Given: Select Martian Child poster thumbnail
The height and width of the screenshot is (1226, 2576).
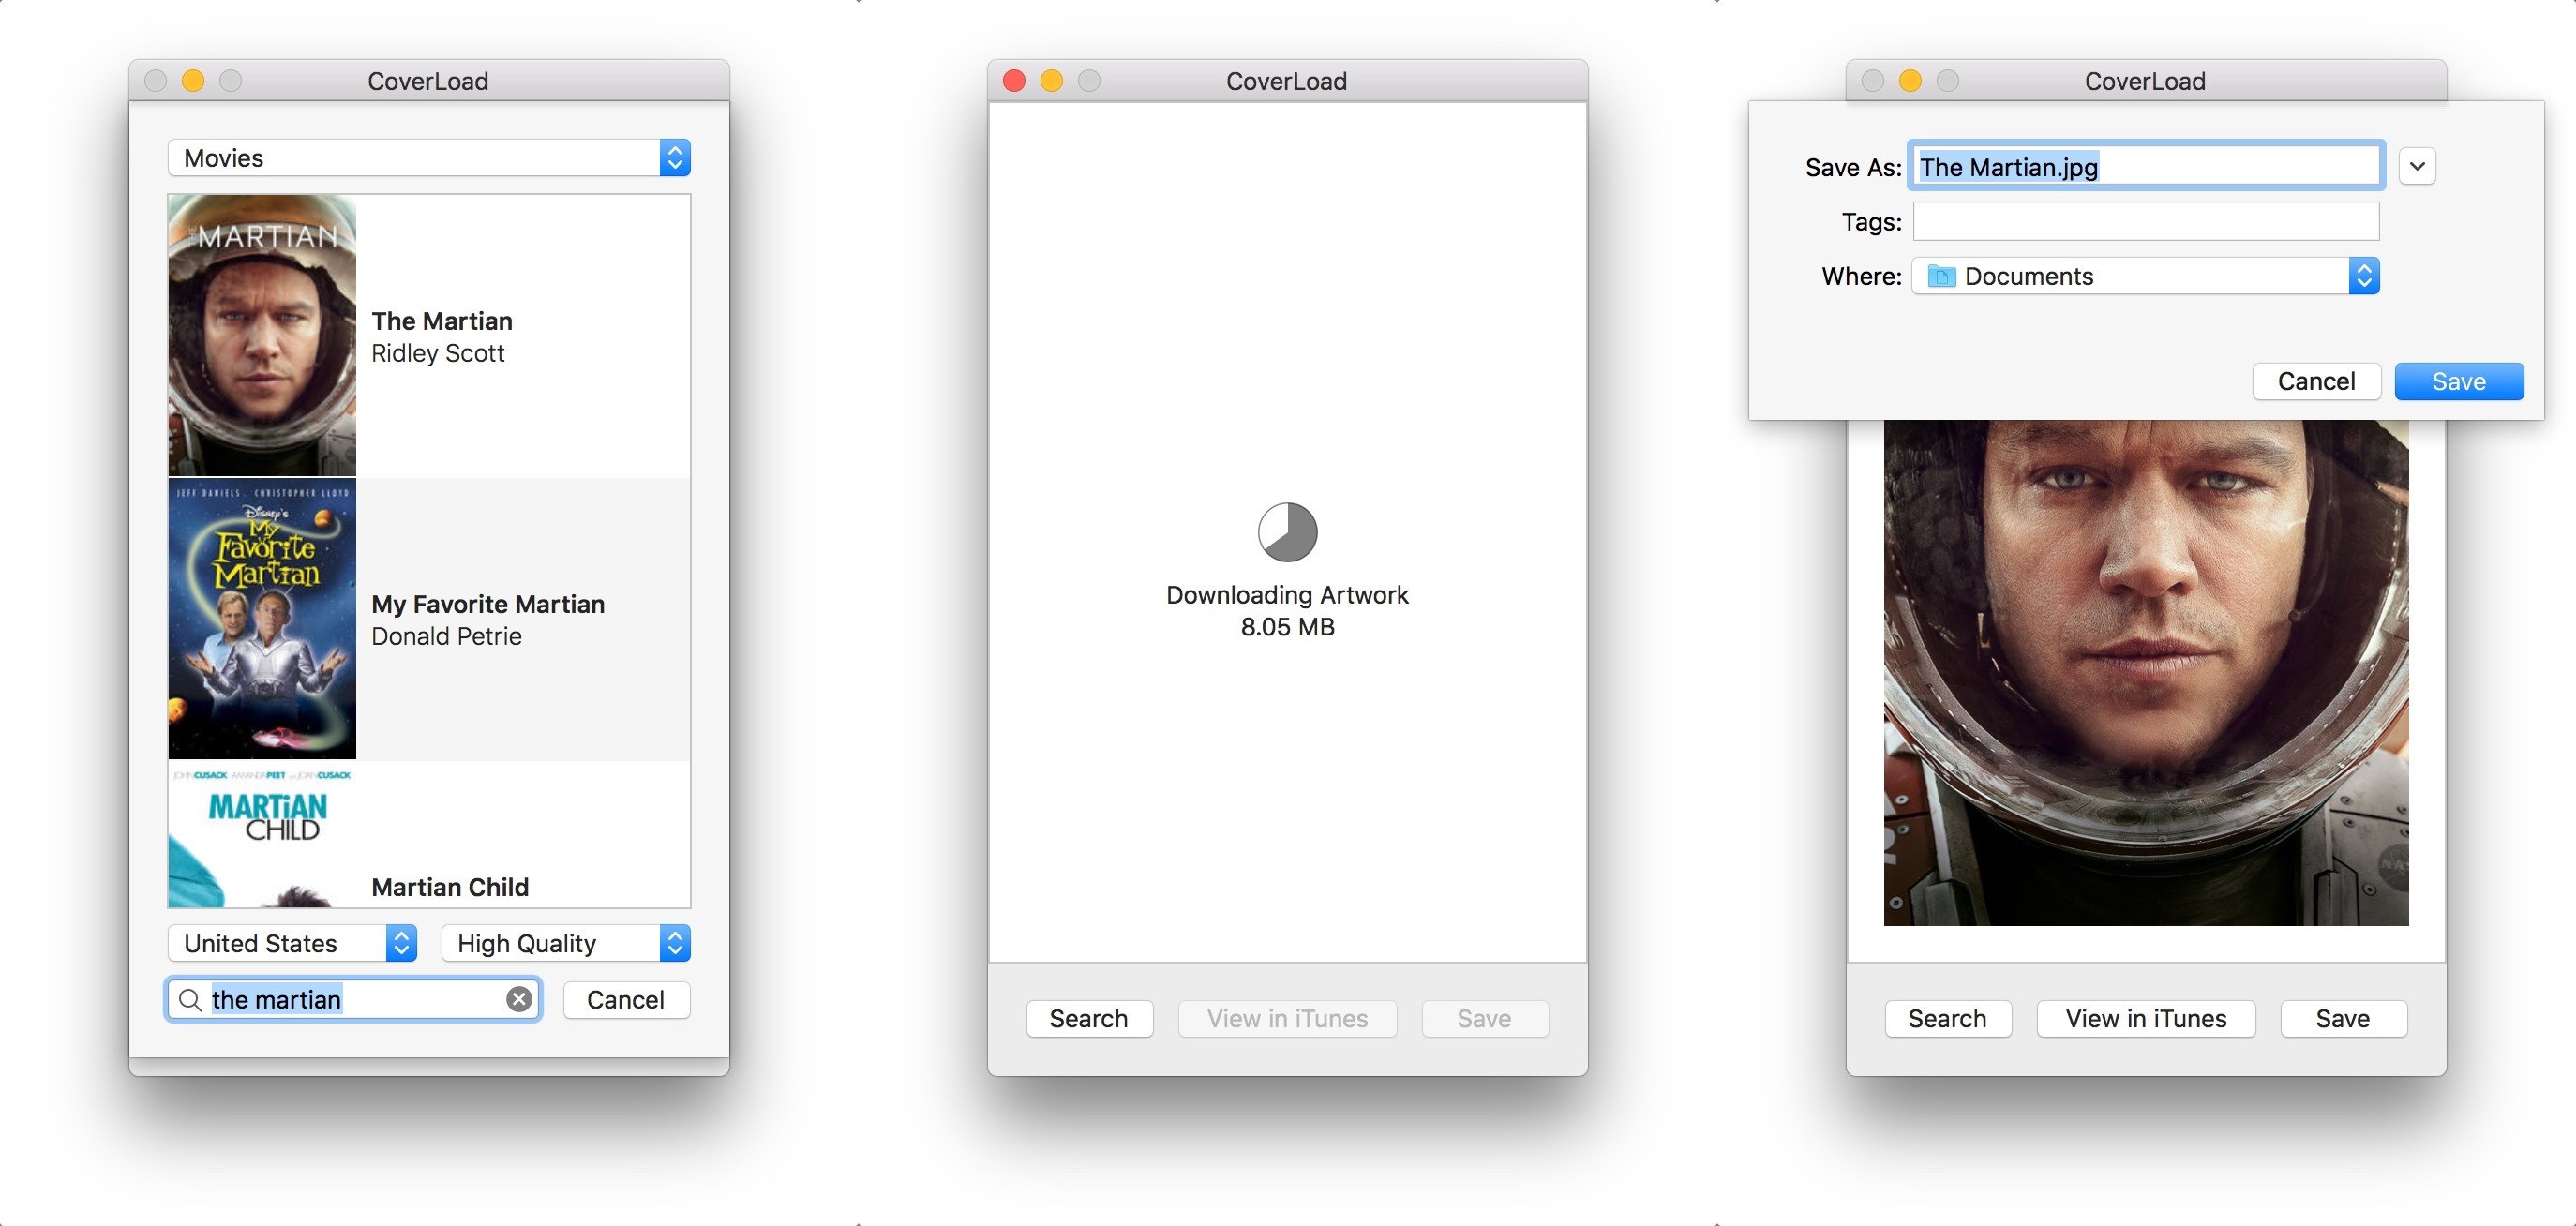Looking at the screenshot, I should click(x=262, y=835).
